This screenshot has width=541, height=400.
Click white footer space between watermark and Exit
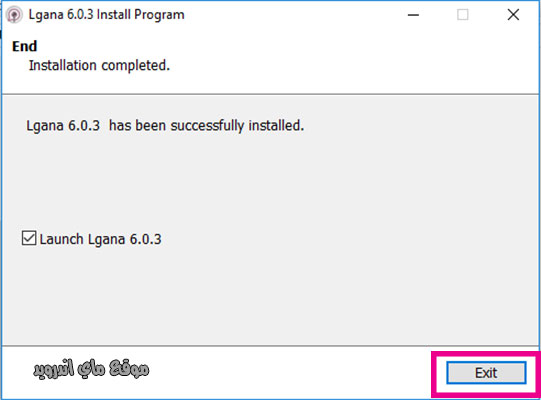[x=290, y=372]
